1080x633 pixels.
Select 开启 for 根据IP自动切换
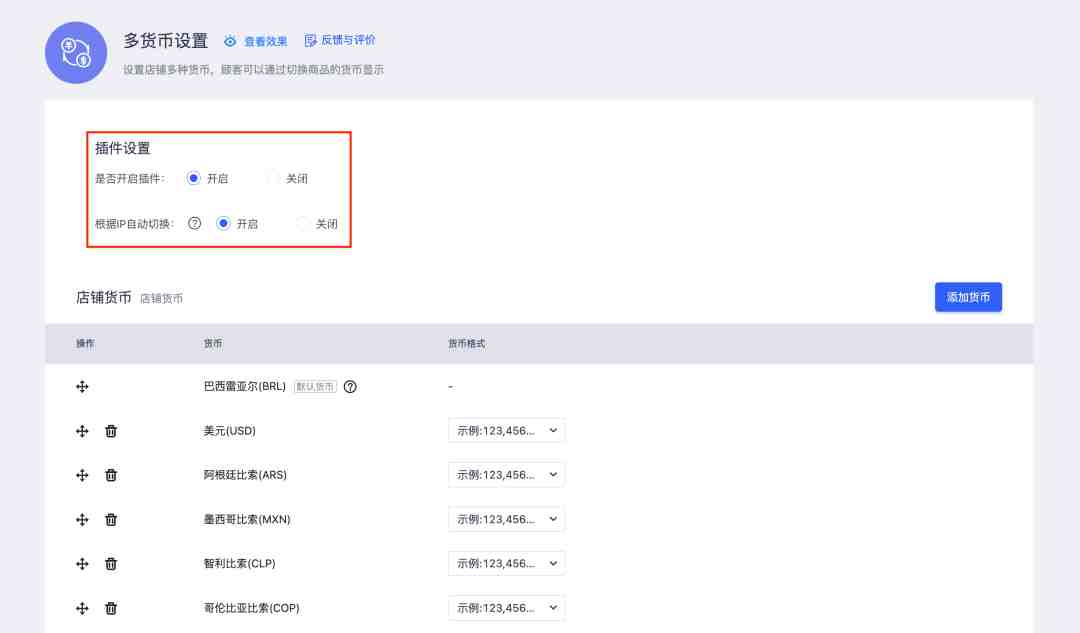point(223,223)
